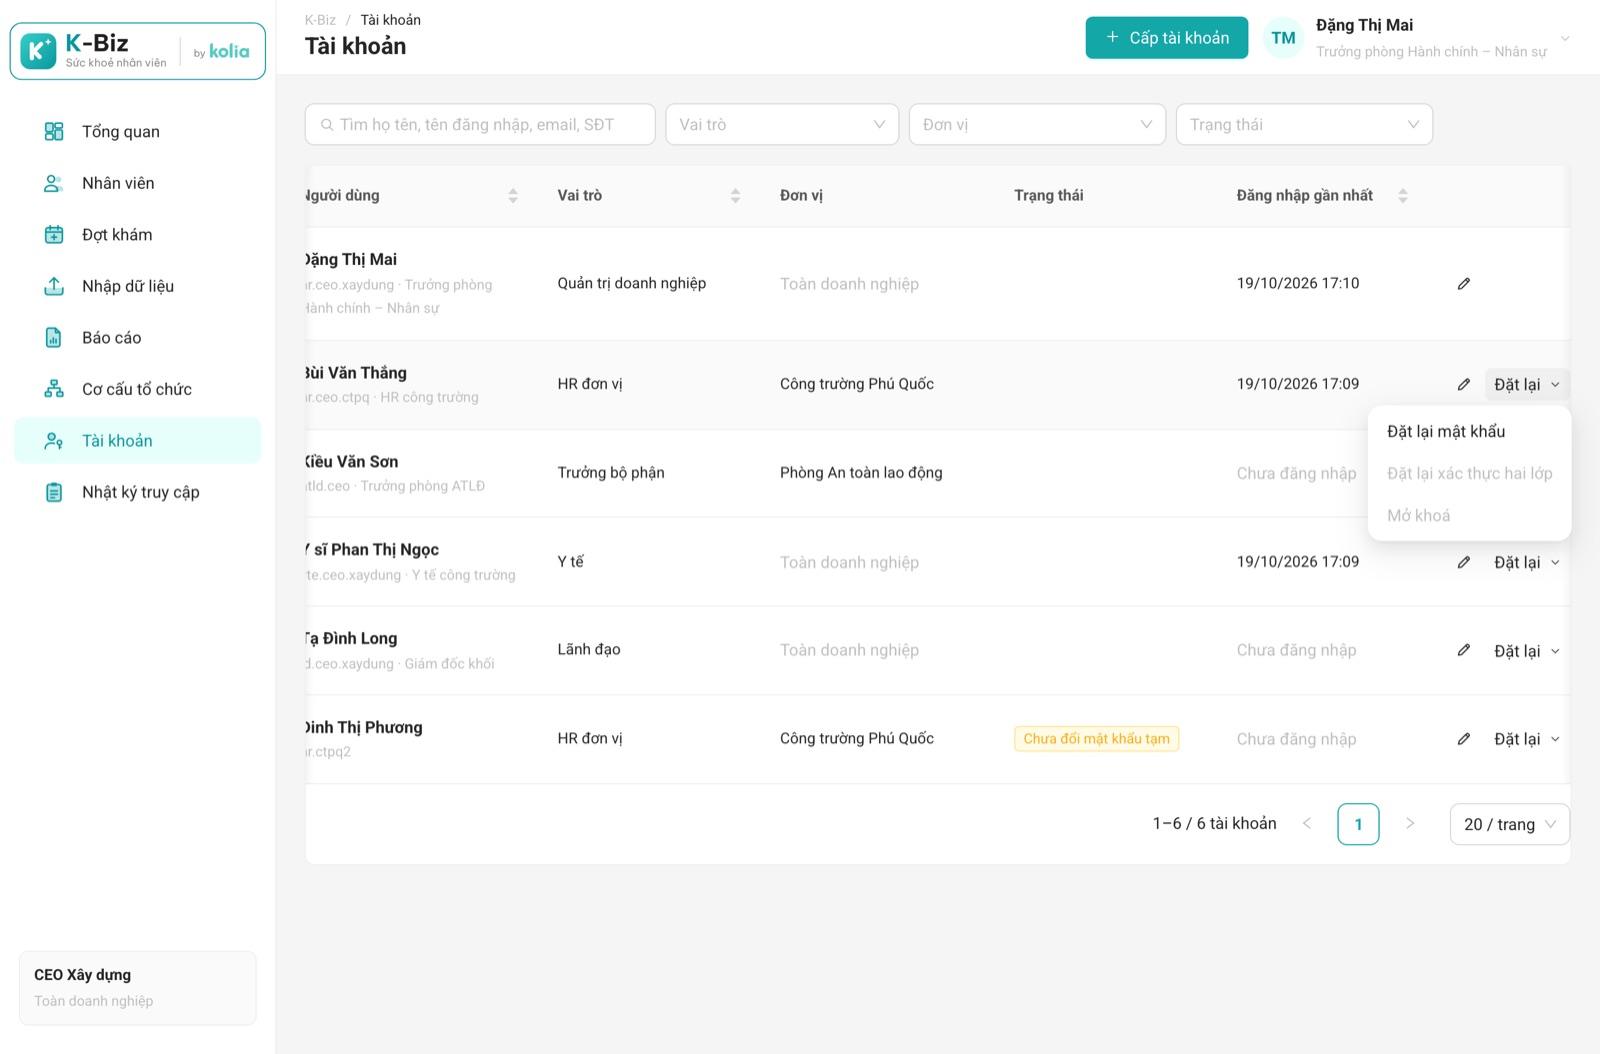Sort by Người dùng column arrows
Viewport: 1600px width, 1054px height.
(x=513, y=196)
